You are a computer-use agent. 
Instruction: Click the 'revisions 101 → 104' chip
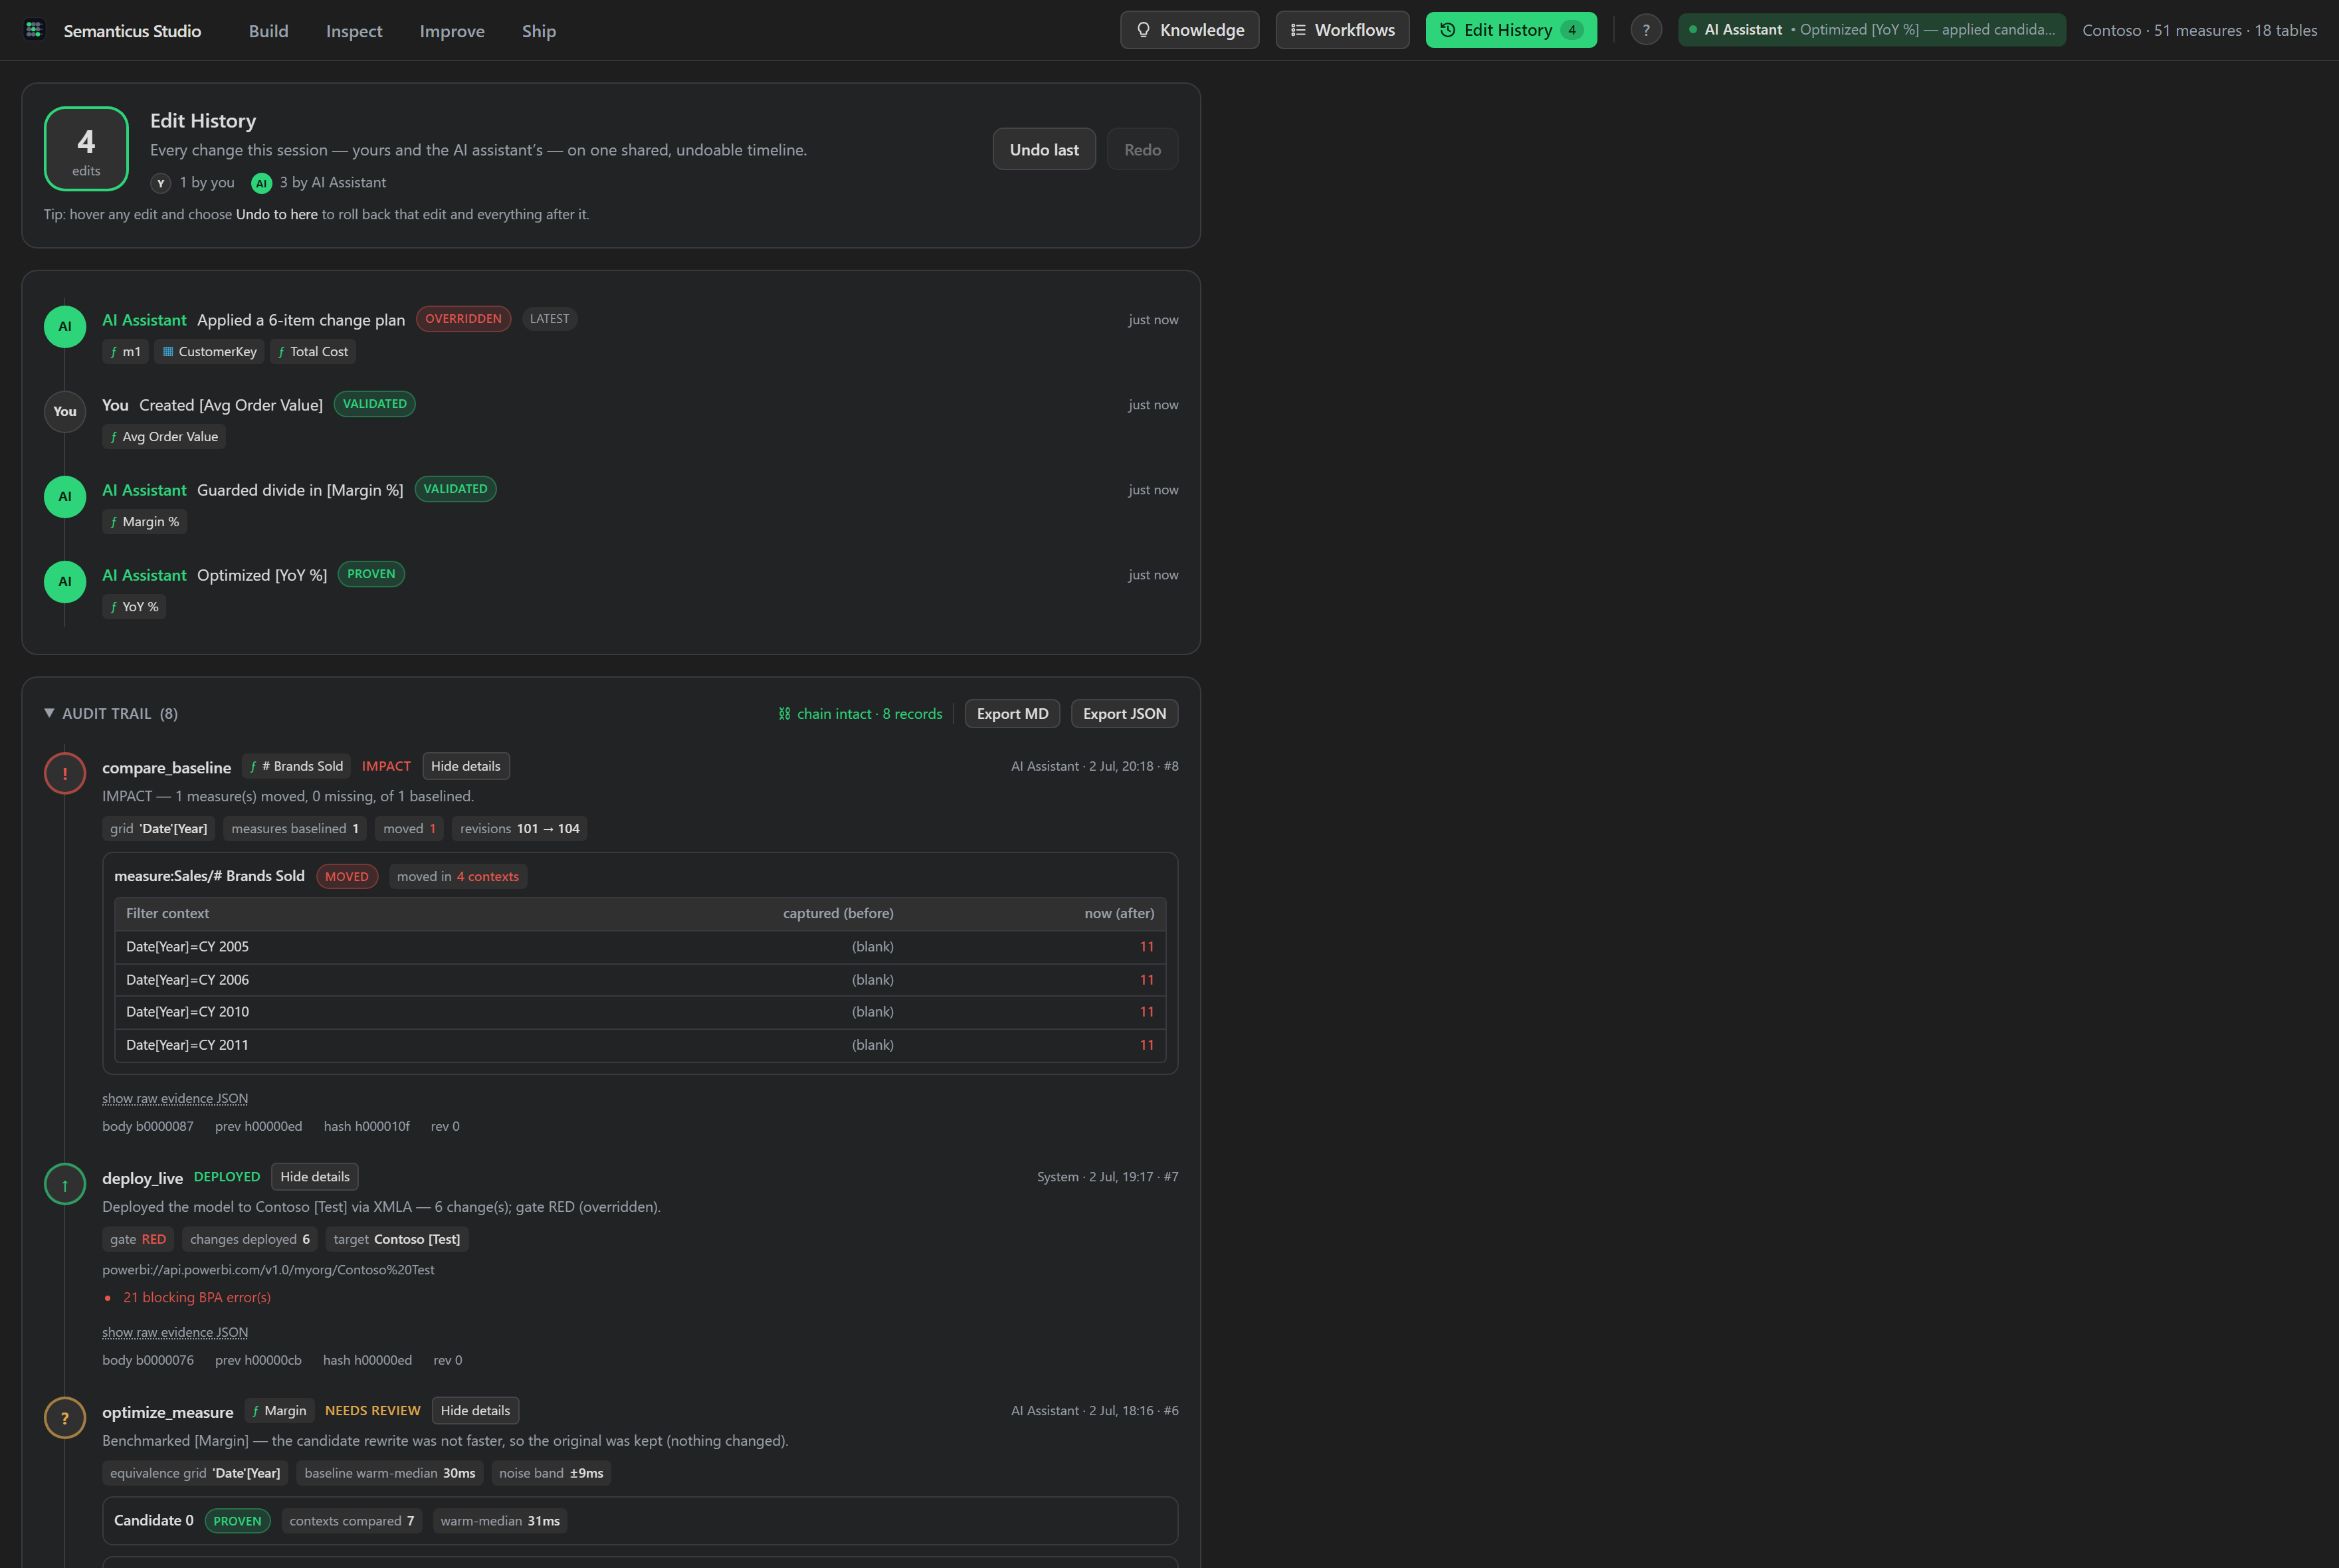coord(520,829)
